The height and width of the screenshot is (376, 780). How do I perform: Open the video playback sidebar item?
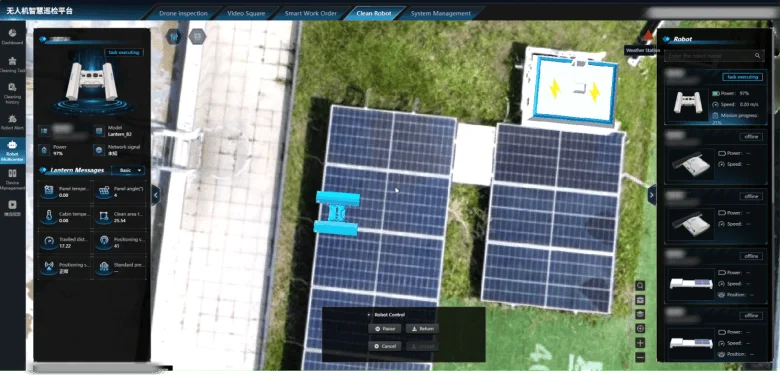pyautogui.click(x=12, y=207)
